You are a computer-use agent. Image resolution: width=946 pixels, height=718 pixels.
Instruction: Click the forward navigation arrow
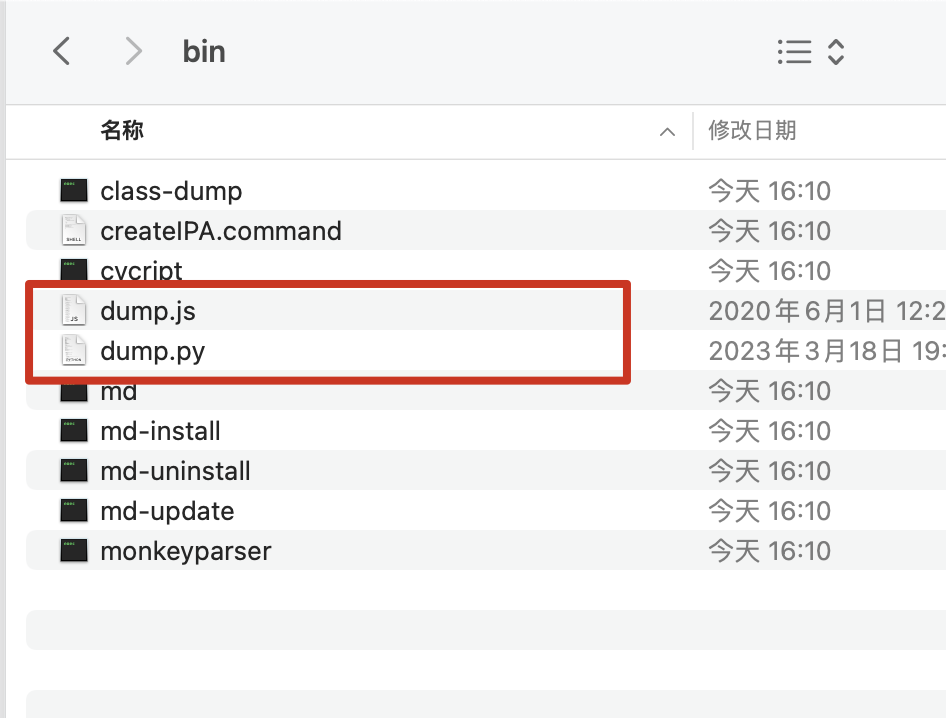pos(133,51)
